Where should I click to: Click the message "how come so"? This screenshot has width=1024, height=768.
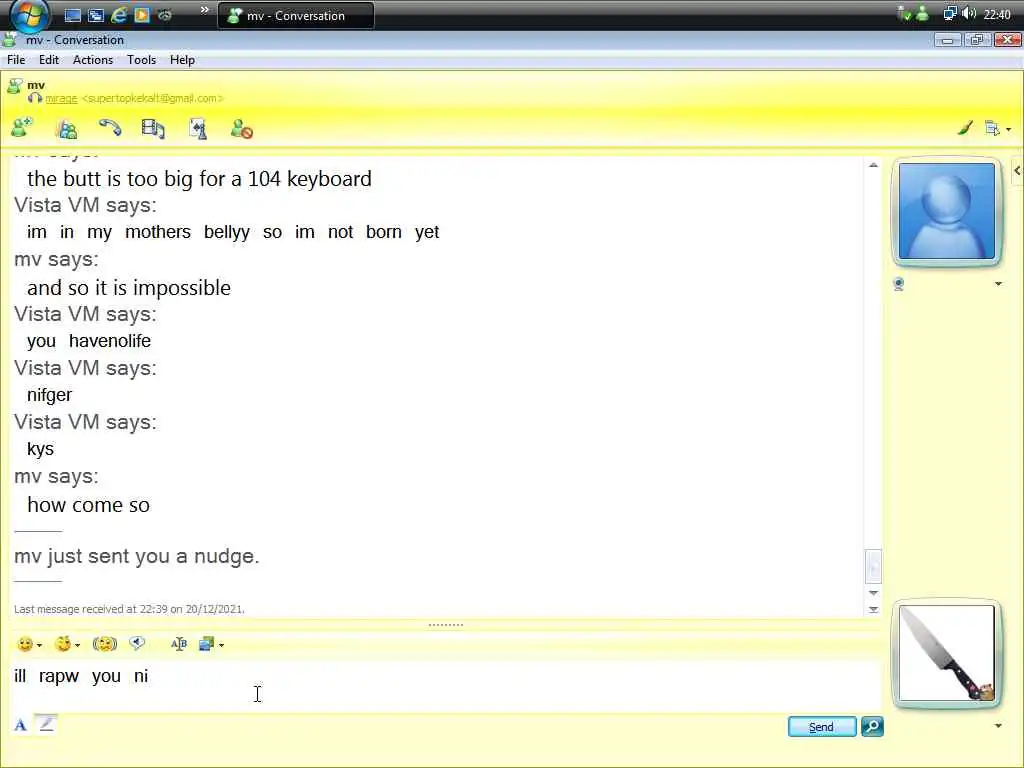click(88, 505)
